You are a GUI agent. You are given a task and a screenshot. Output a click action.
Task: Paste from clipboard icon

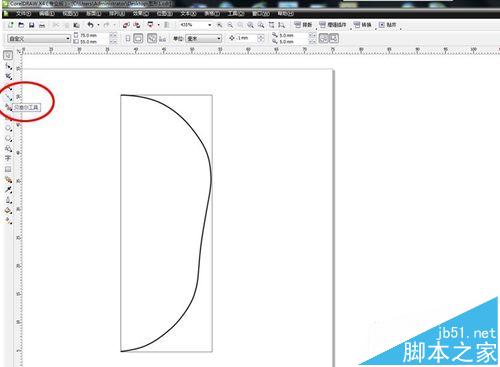(x=76, y=25)
